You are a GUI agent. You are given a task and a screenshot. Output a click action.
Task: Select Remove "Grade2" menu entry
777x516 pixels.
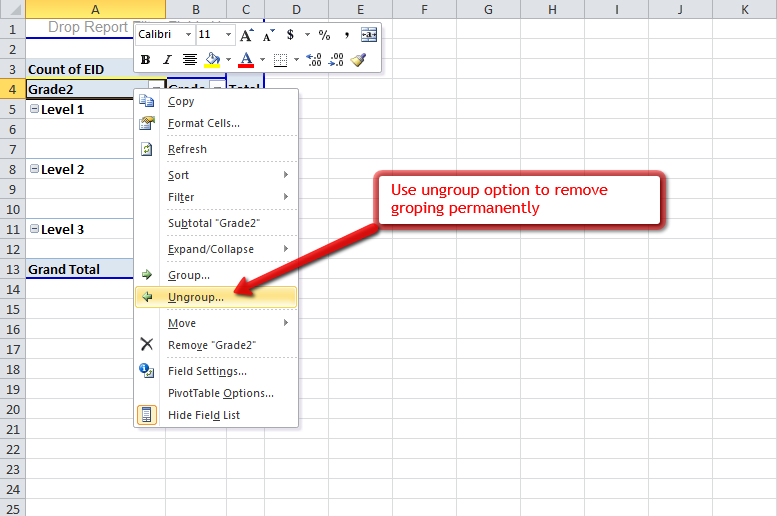click(216, 345)
